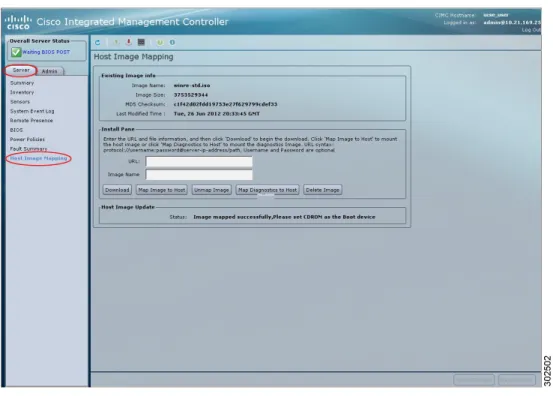Switch to the Admin tab

coord(50,71)
